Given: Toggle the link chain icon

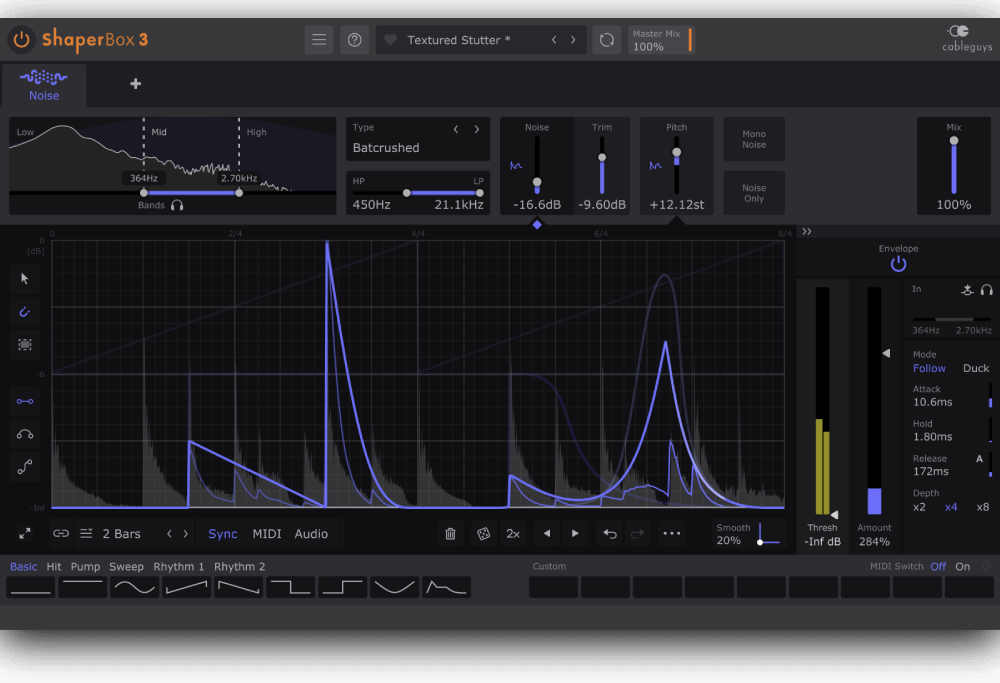Looking at the screenshot, I should (61, 533).
